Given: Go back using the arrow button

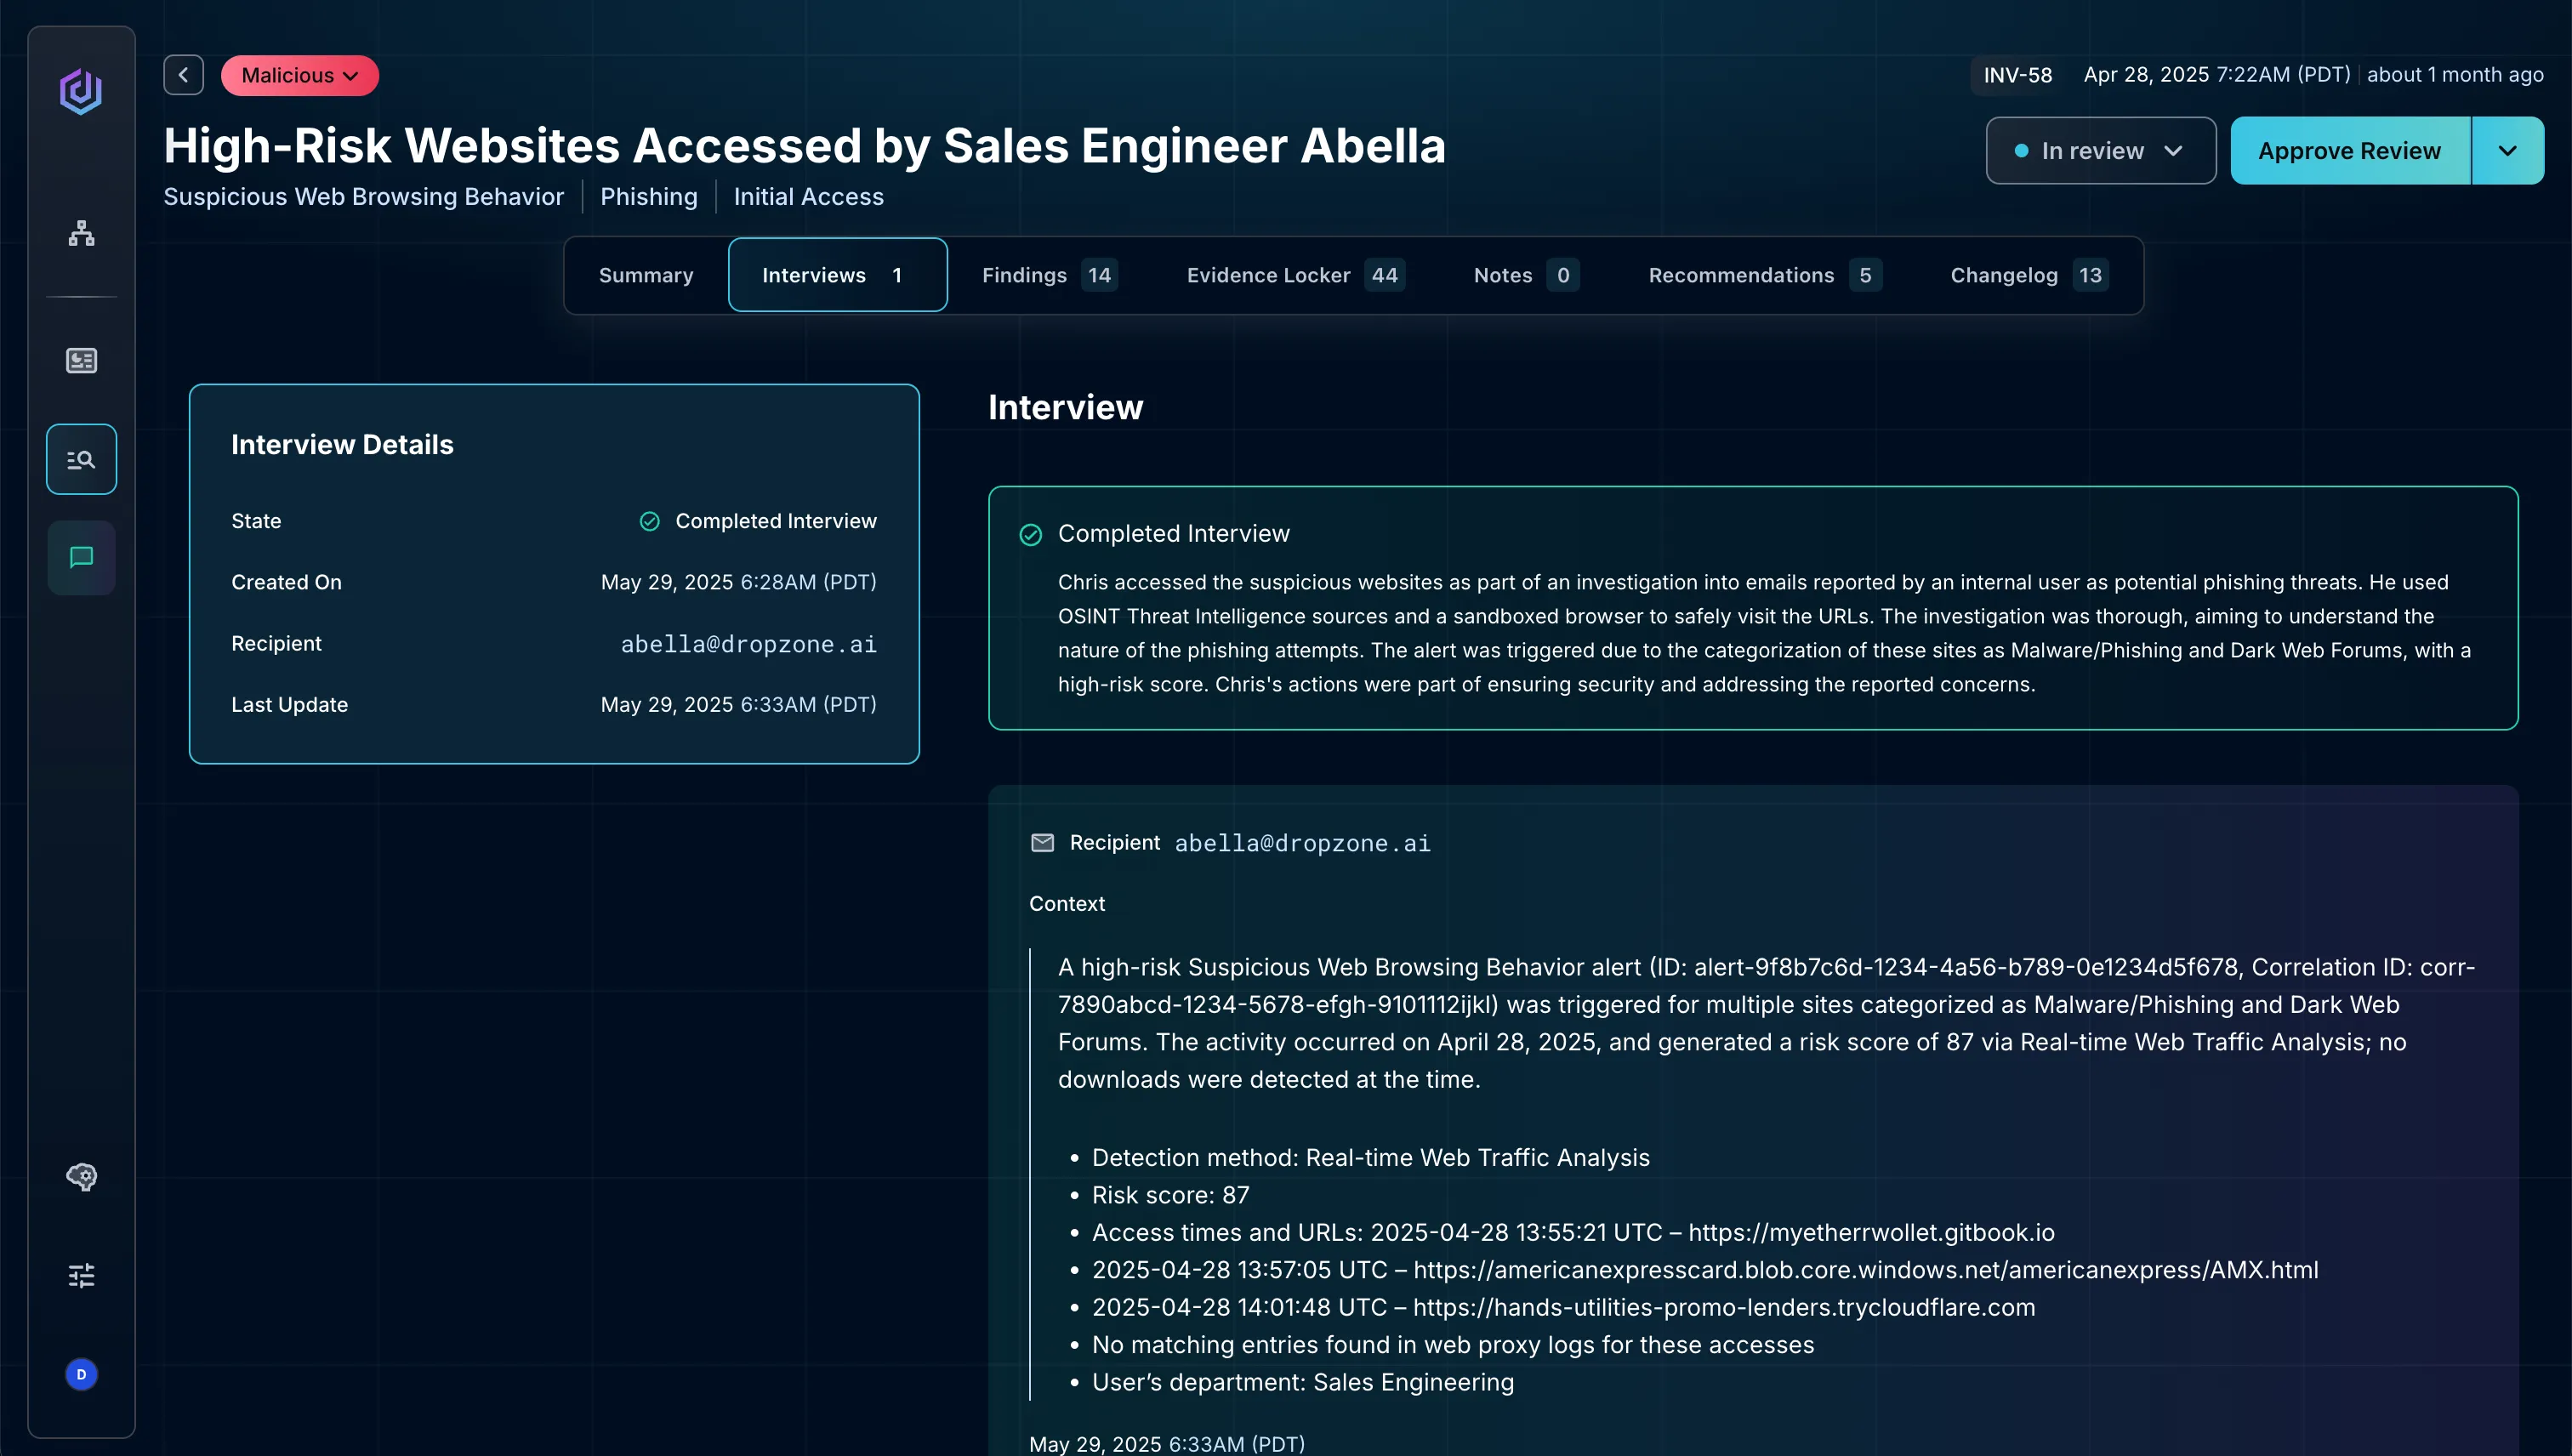Looking at the screenshot, I should pos(183,75).
